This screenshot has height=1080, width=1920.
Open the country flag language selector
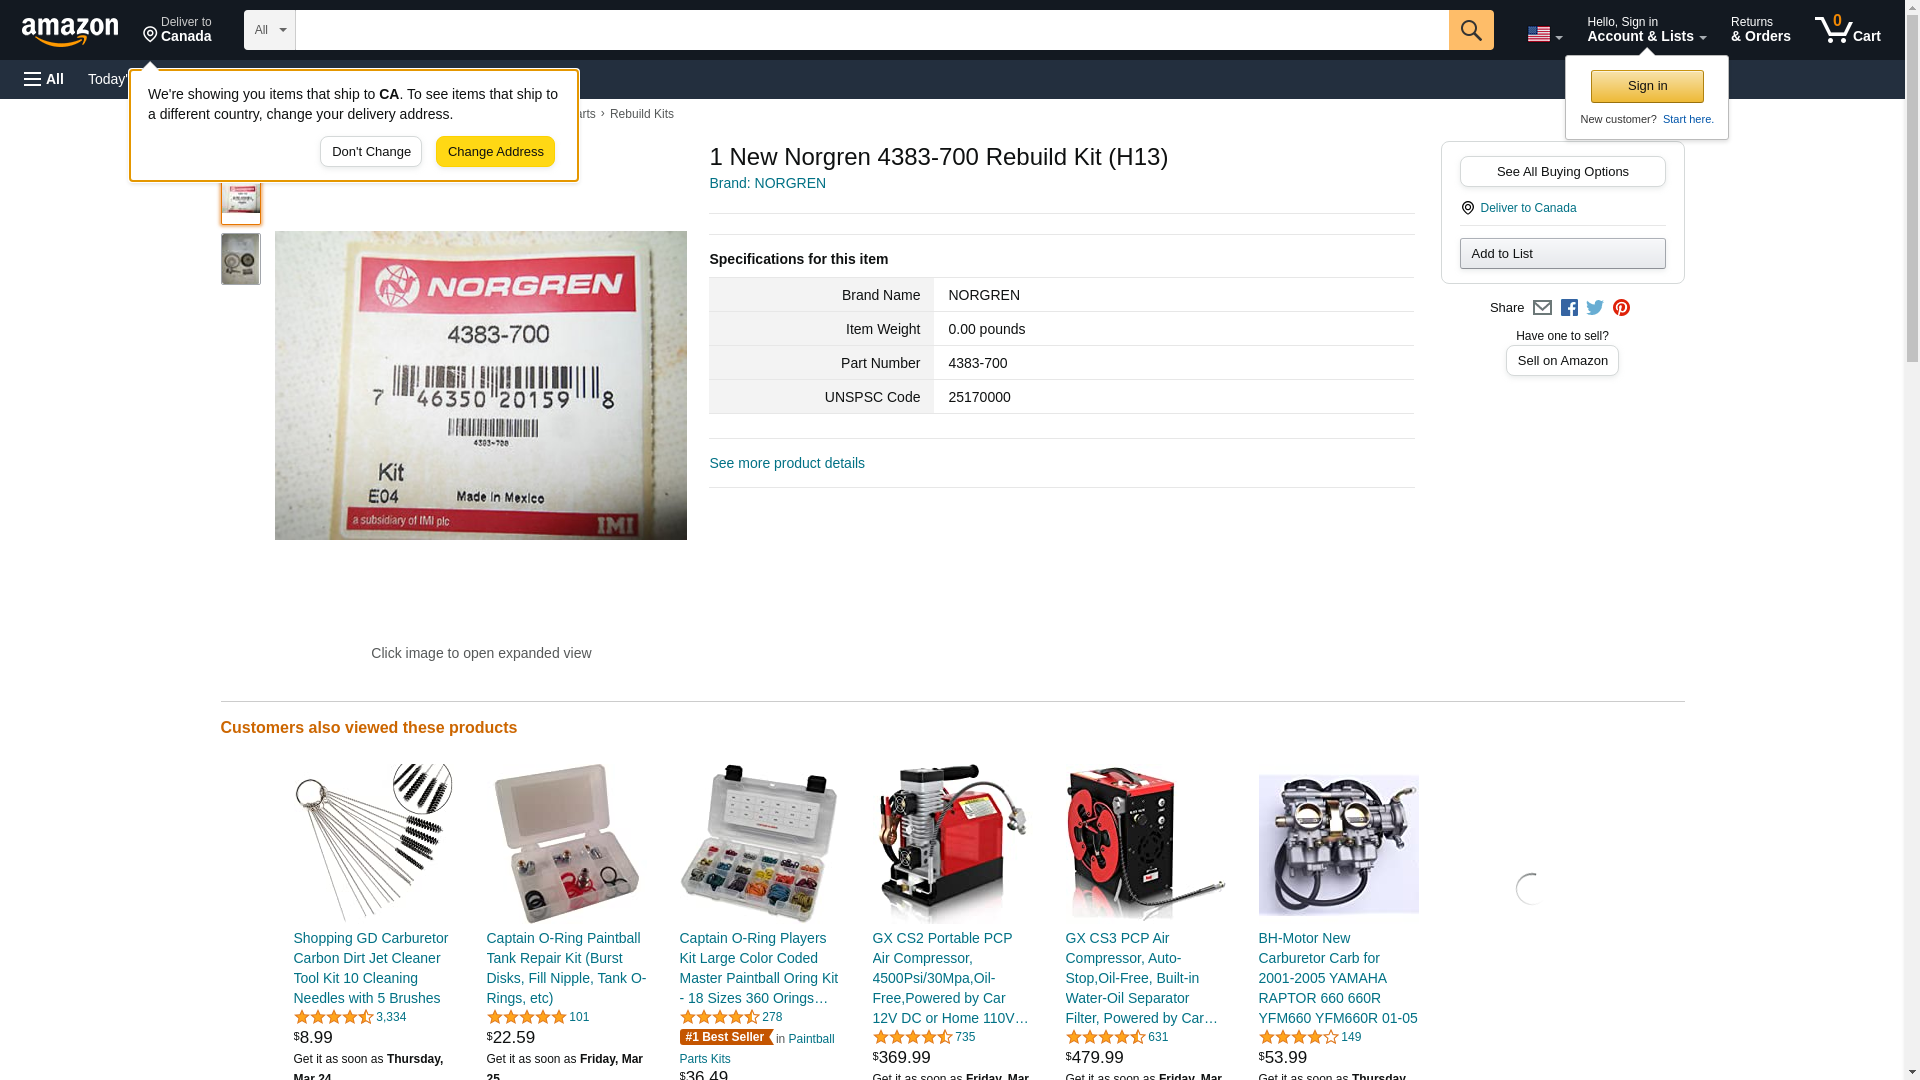coord(1544,34)
